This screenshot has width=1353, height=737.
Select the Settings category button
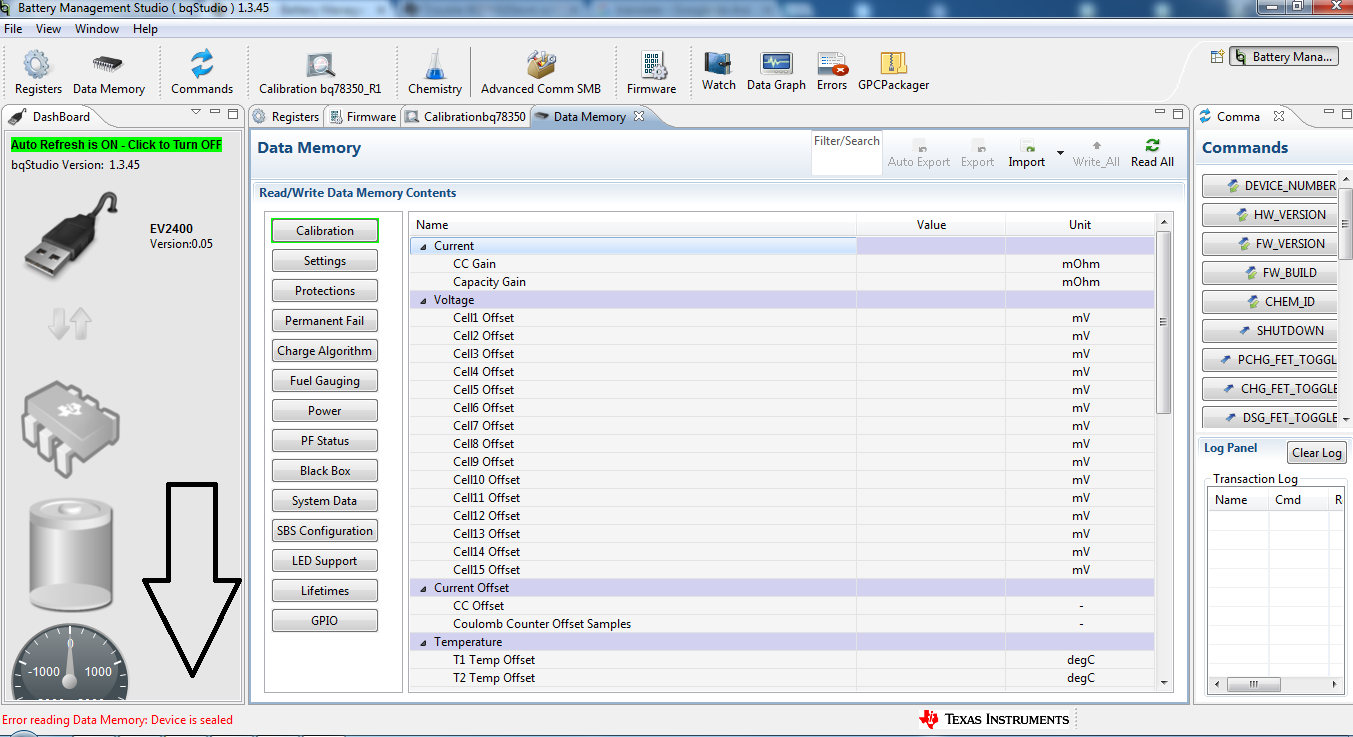click(325, 261)
